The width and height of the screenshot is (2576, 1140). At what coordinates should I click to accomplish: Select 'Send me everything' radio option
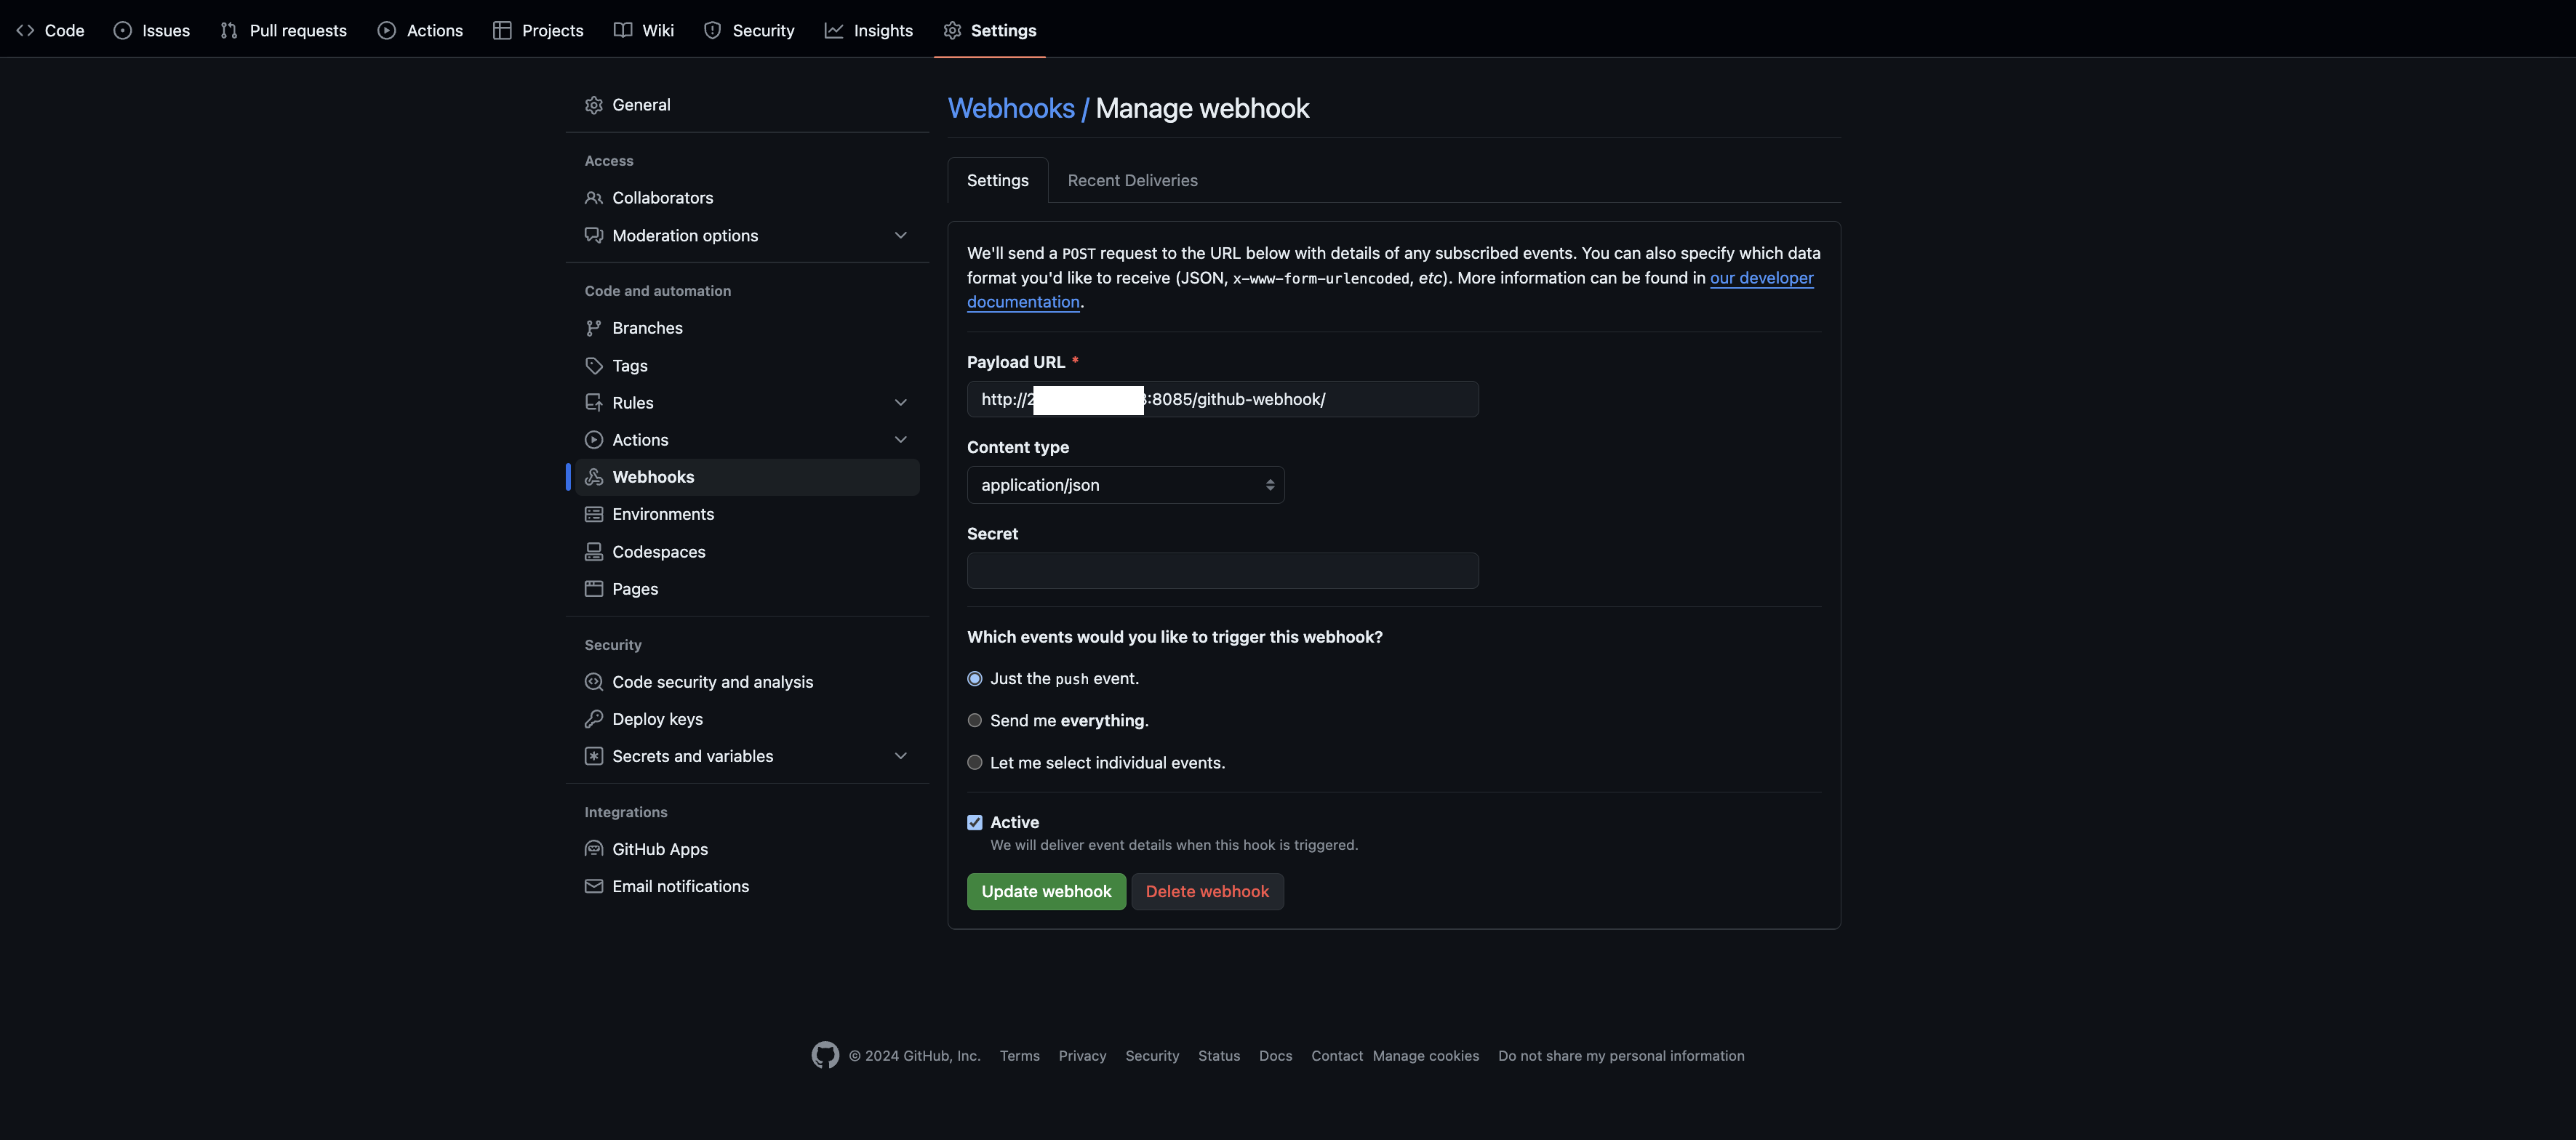pyautogui.click(x=974, y=720)
